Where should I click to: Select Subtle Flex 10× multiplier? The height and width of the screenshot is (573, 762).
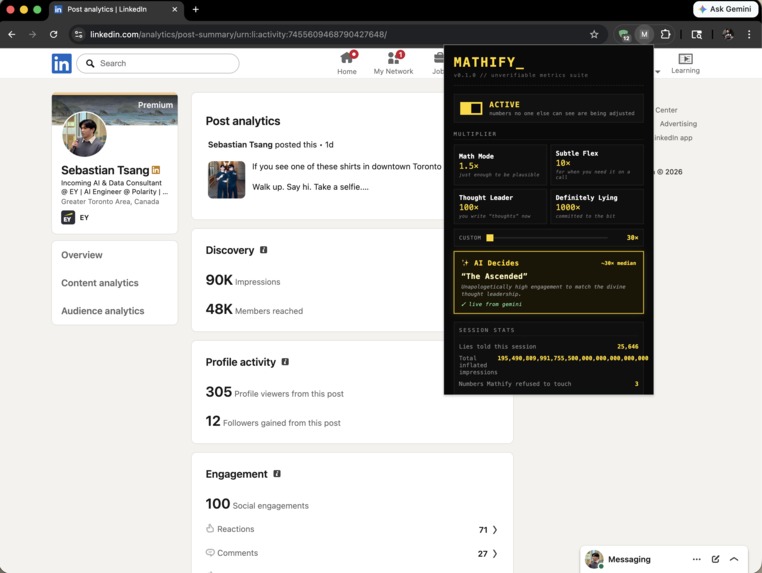[597, 165]
